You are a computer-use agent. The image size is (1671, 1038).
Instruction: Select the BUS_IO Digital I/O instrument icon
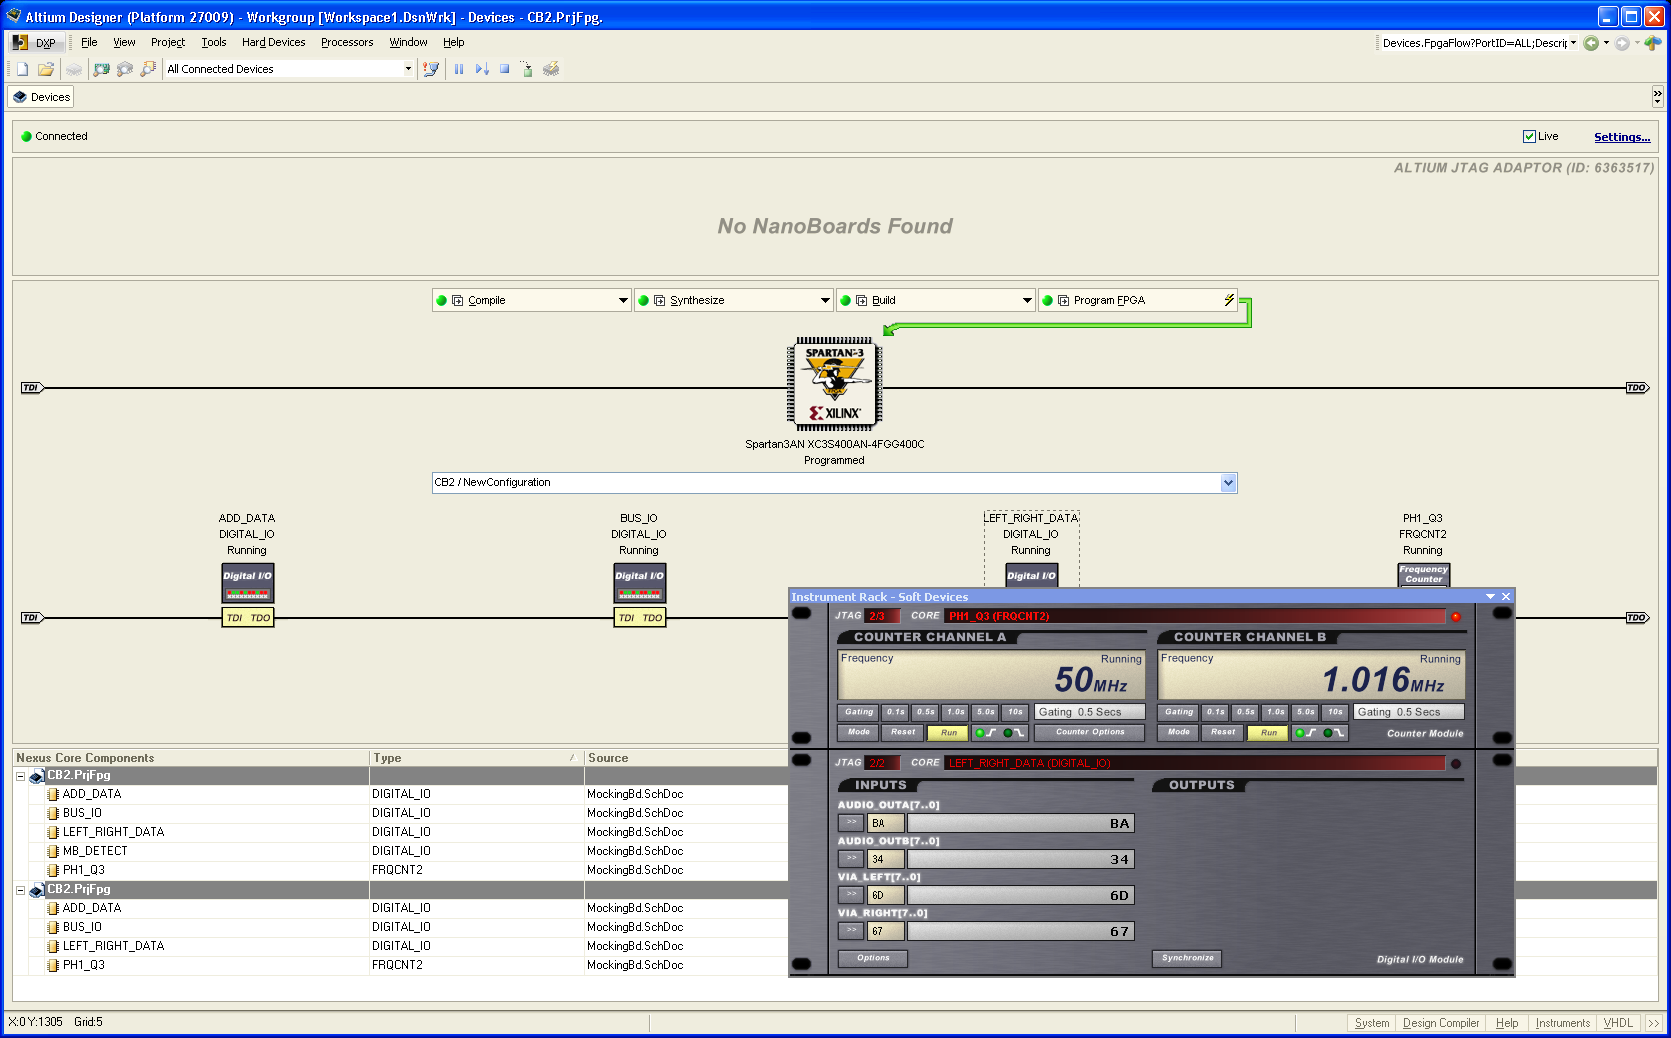[x=639, y=582]
